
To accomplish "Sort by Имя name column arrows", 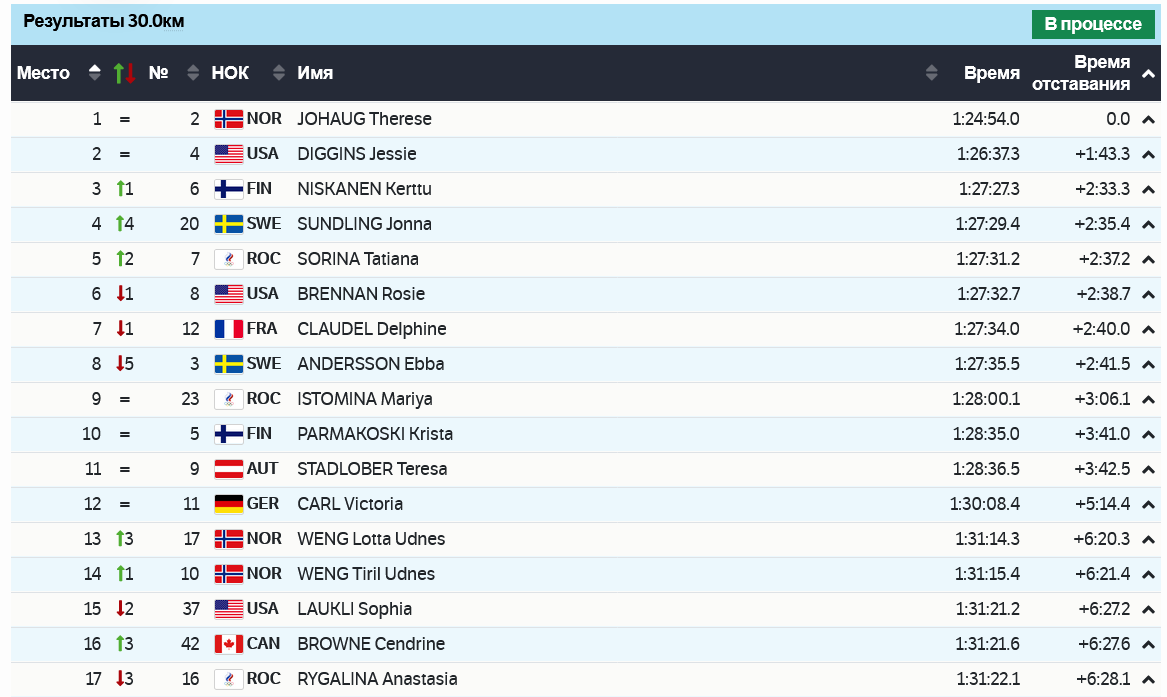I will 932,73.
